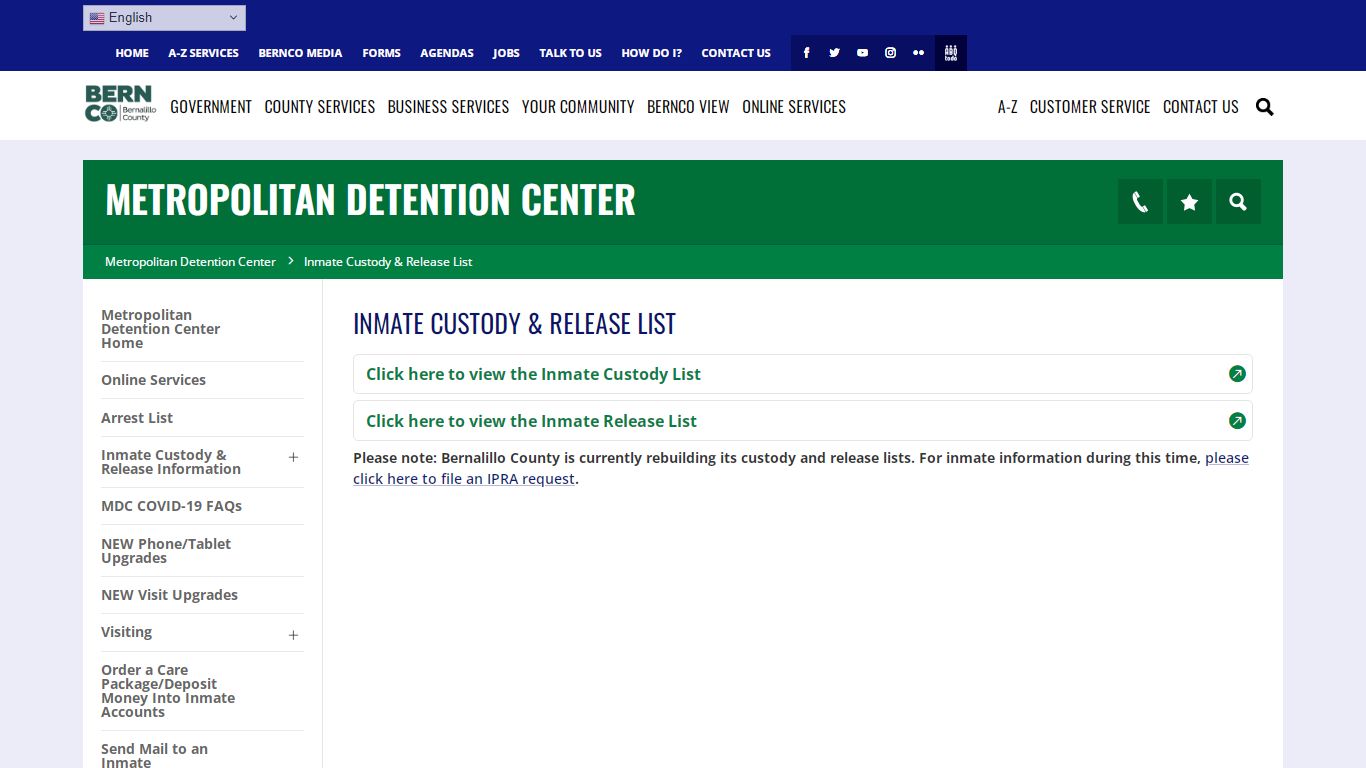The width and height of the screenshot is (1366, 768).
Task: Open AGENDAS in top bar
Action: (447, 53)
